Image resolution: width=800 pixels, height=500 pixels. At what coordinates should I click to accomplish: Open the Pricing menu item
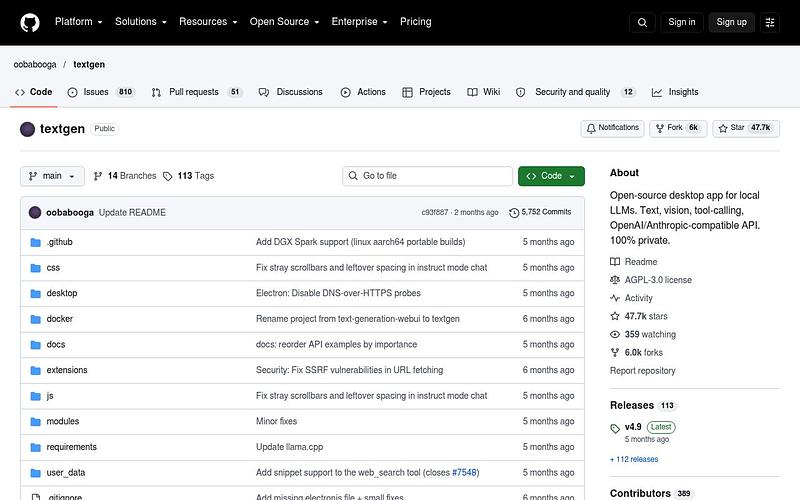coord(415,22)
